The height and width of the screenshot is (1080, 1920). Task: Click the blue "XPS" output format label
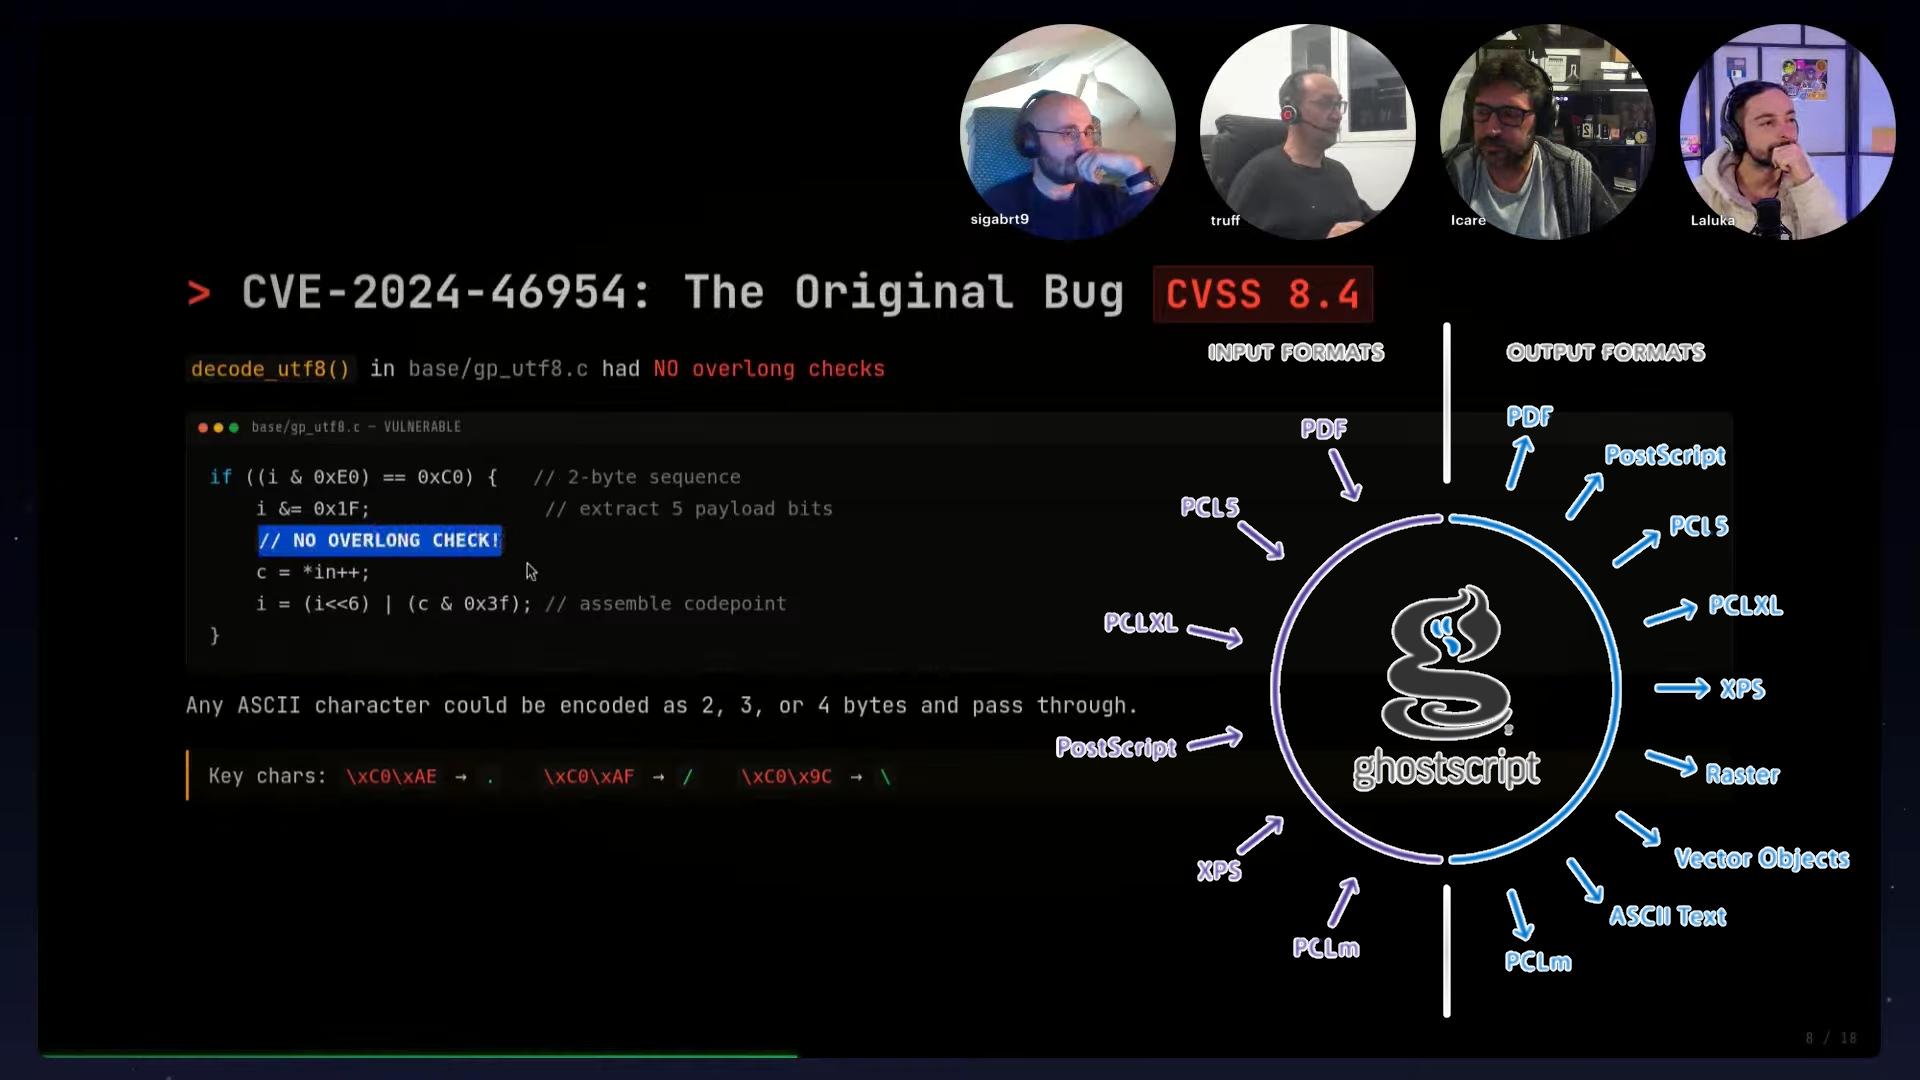[1742, 689]
